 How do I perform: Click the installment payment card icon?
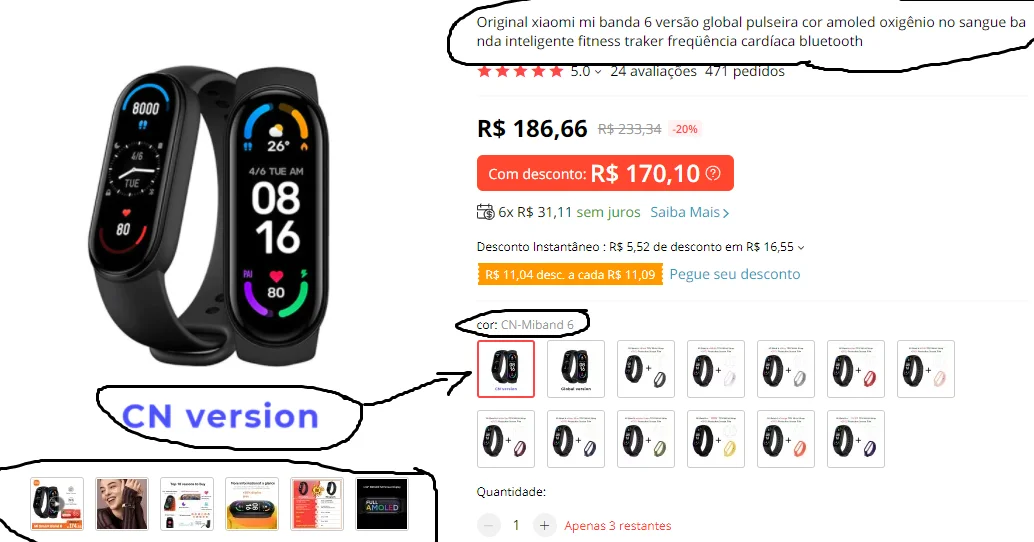(x=485, y=212)
